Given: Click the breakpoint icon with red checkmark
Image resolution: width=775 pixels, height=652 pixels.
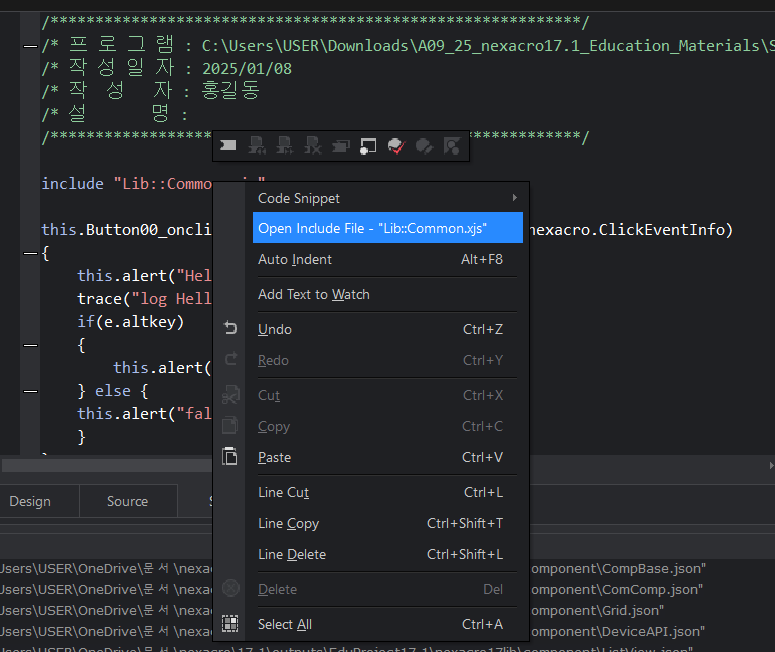Looking at the screenshot, I should [x=396, y=146].
